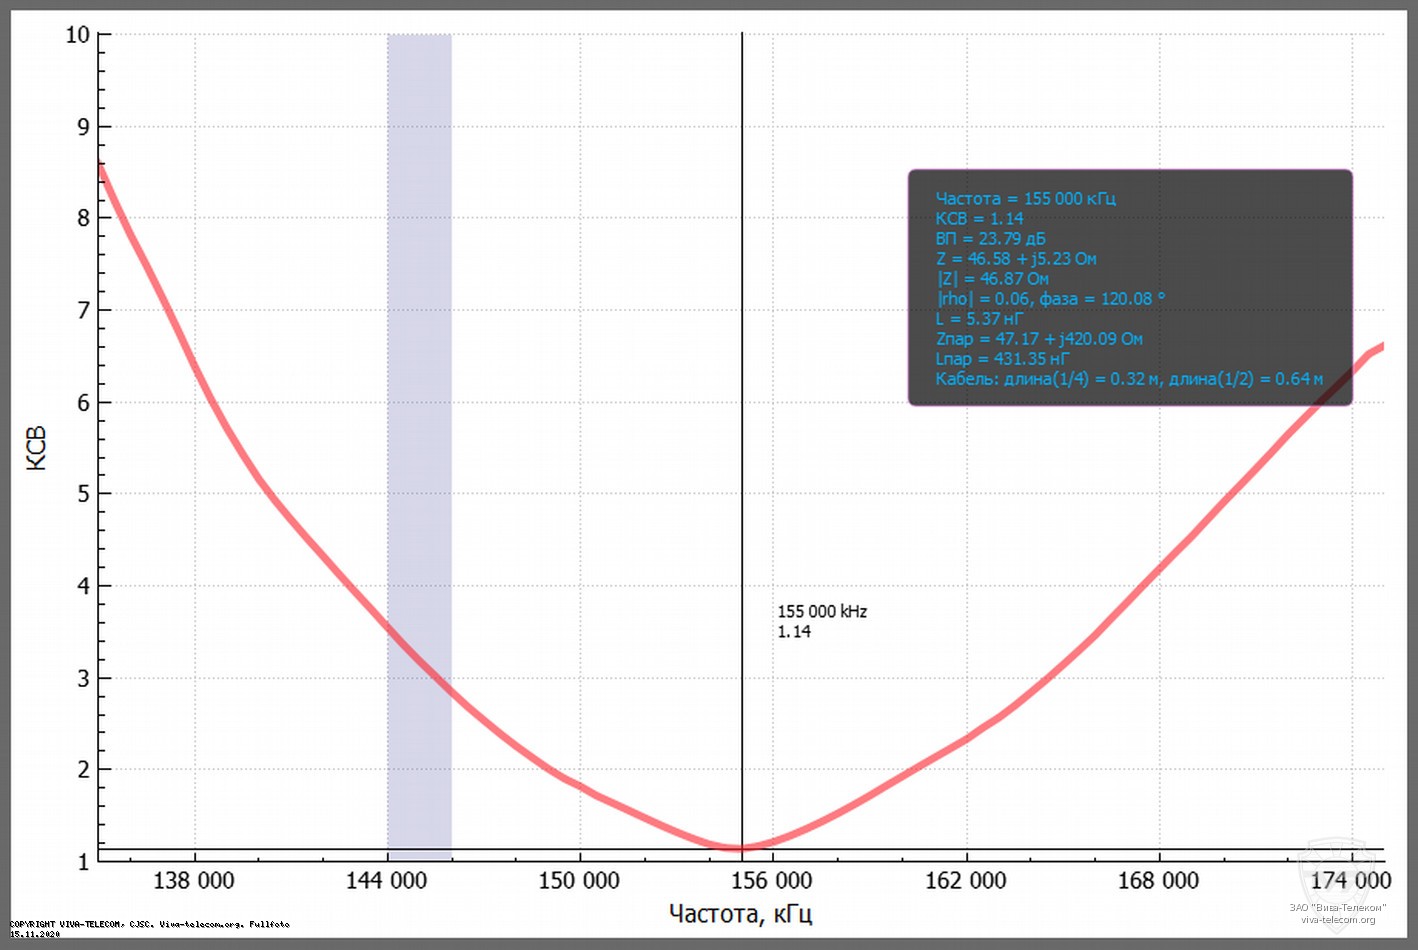The width and height of the screenshot is (1418, 950).
Task: Click the viva-telecom.org watermark link
Action: pyautogui.click(x=1337, y=920)
